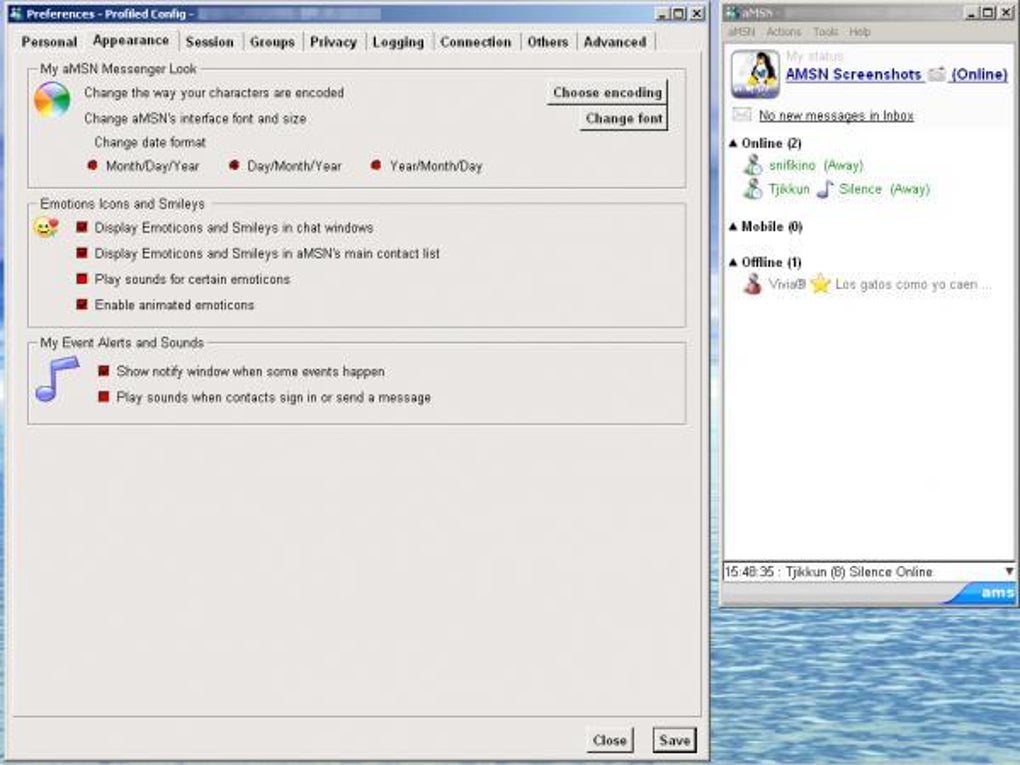Switch to the Connection tab
Image resolution: width=1020 pixels, height=765 pixels.
[x=476, y=42]
